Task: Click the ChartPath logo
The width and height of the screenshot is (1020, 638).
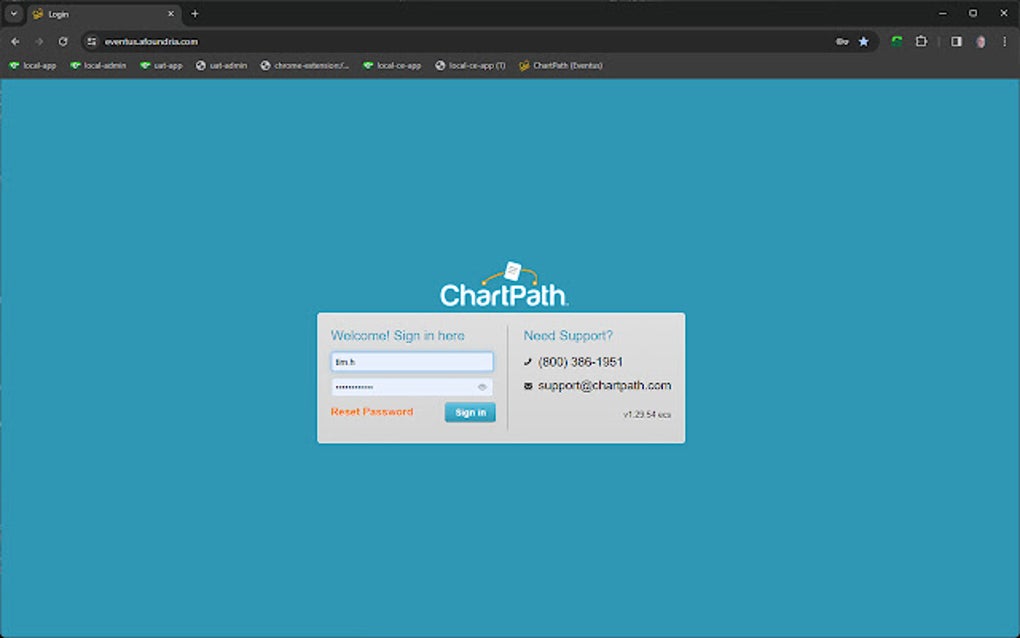Action: [503, 285]
